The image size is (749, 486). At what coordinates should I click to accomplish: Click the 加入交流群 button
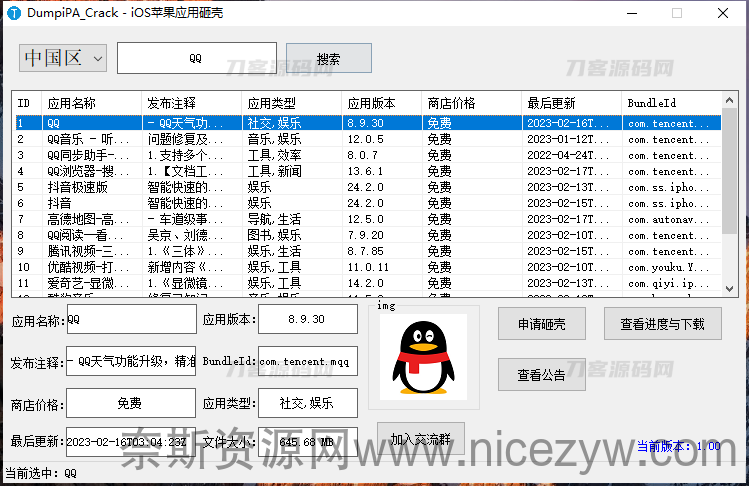(x=421, y=438)
